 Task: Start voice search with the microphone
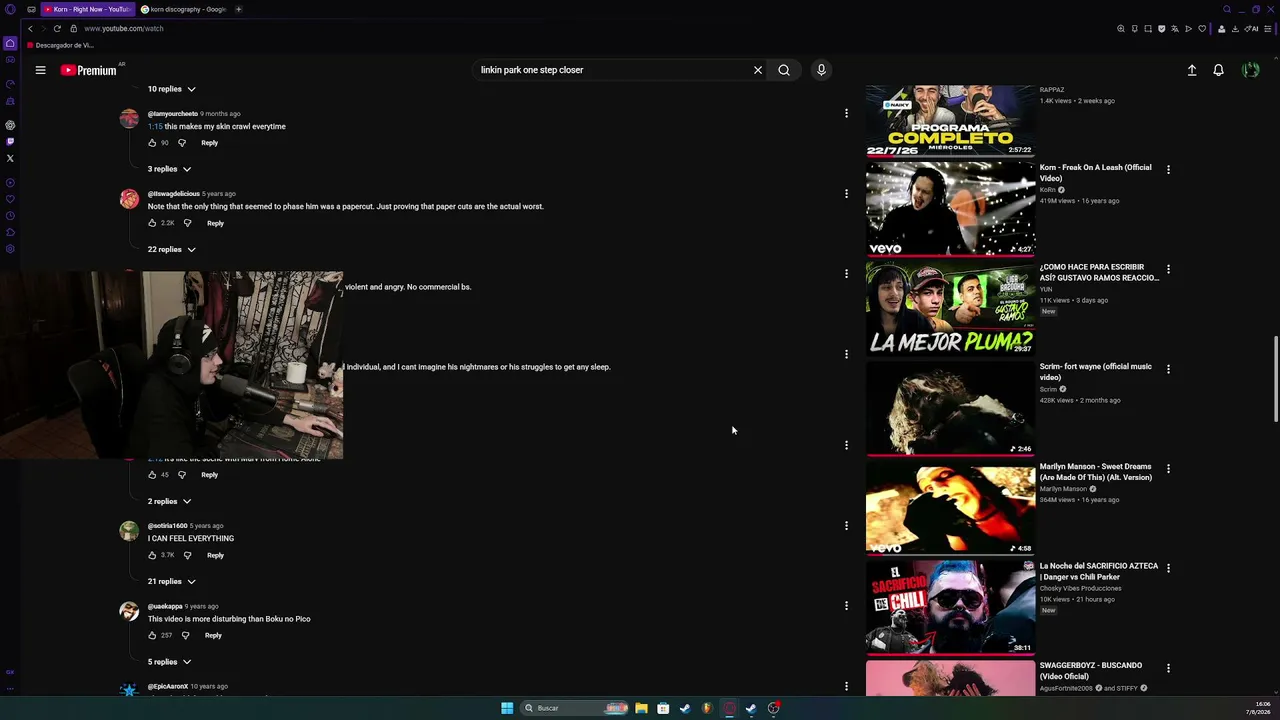821,70
